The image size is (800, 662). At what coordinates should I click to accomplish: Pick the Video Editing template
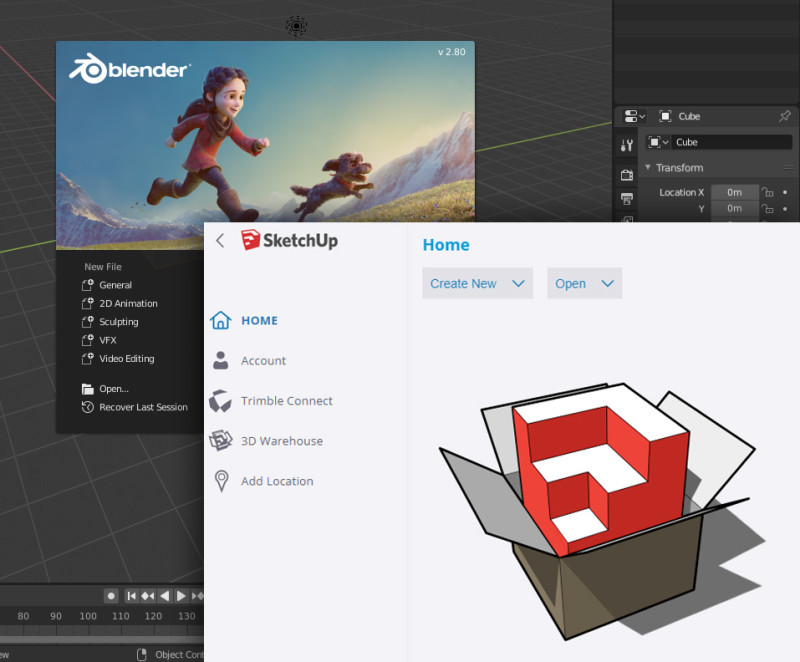(118, 358)
